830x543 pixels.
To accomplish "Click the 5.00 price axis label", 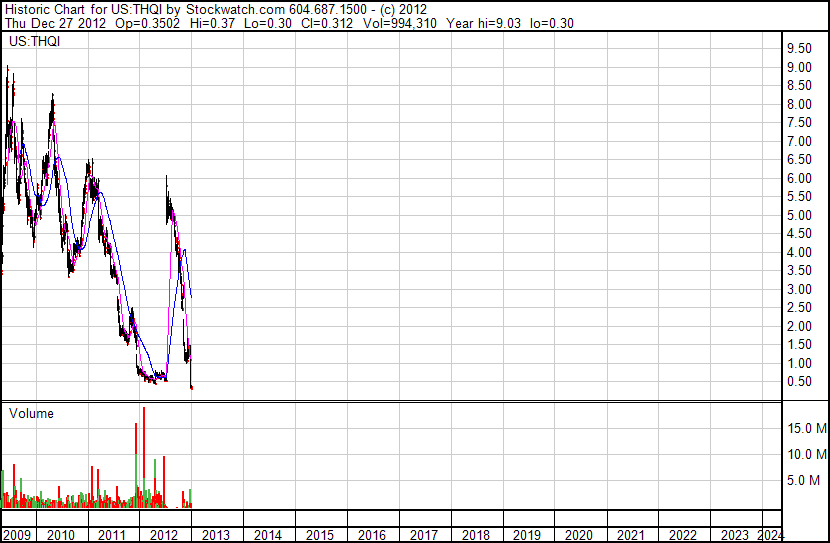I will click(799, 215).
